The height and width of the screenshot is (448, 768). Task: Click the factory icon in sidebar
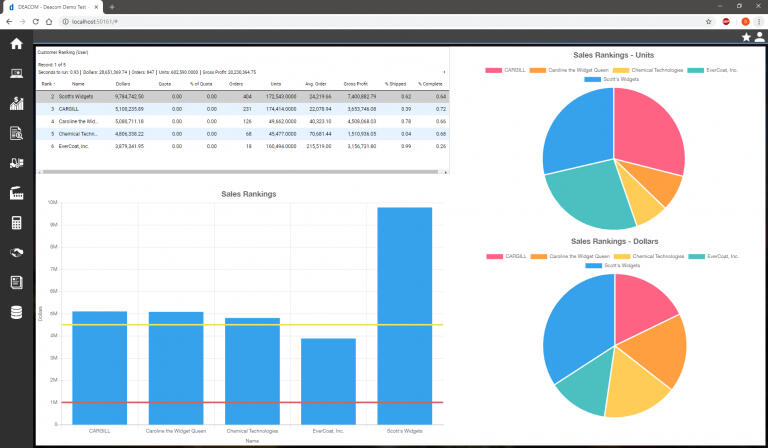click(16, 193)
